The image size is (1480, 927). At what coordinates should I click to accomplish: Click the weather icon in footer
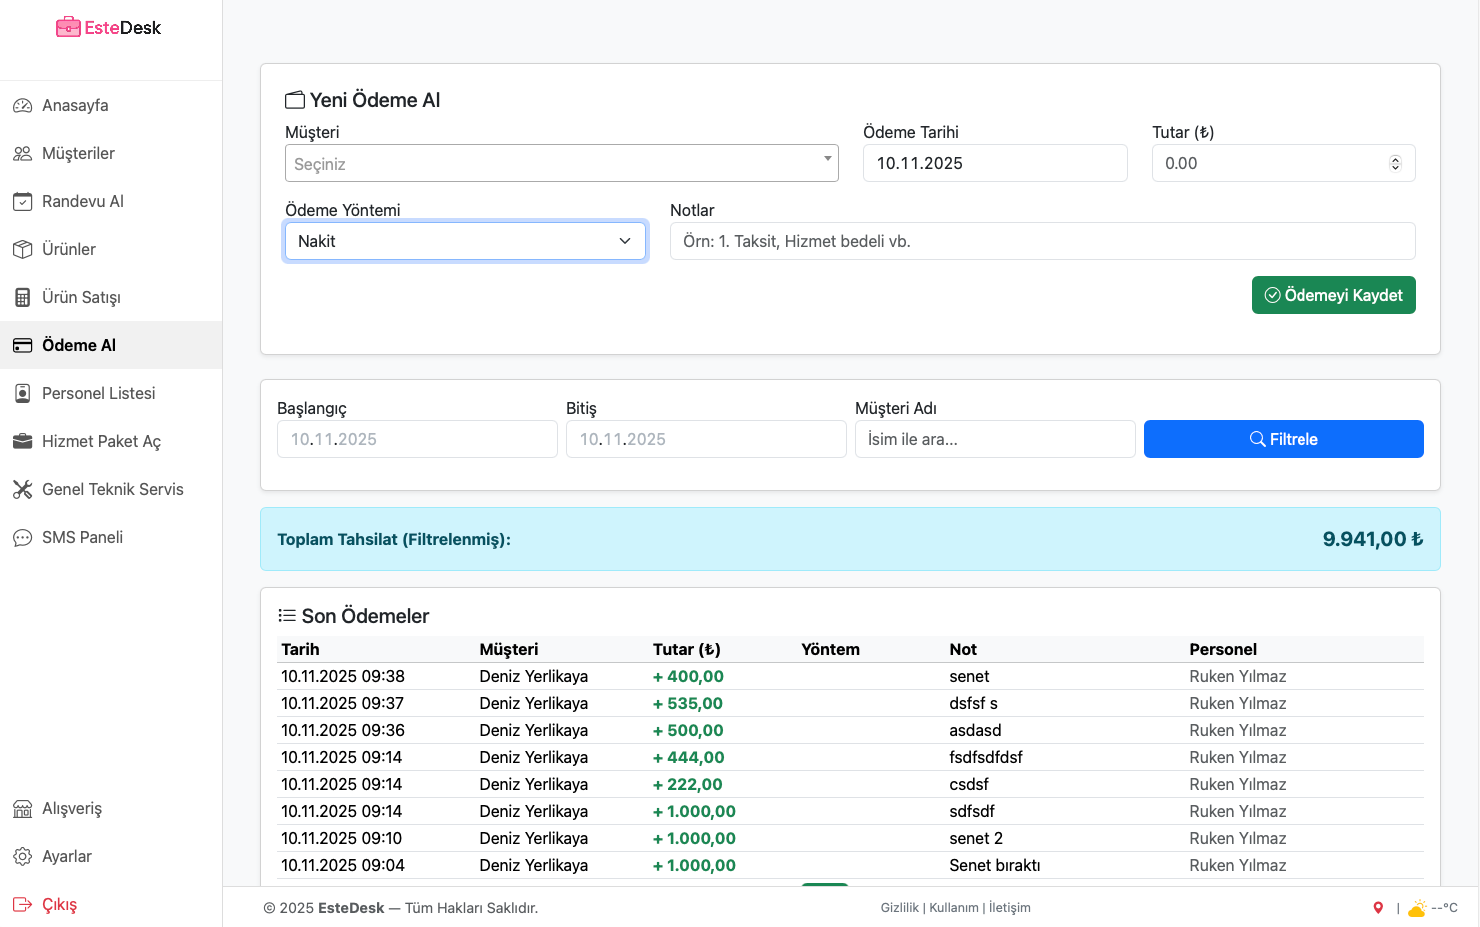[1417, 908]
